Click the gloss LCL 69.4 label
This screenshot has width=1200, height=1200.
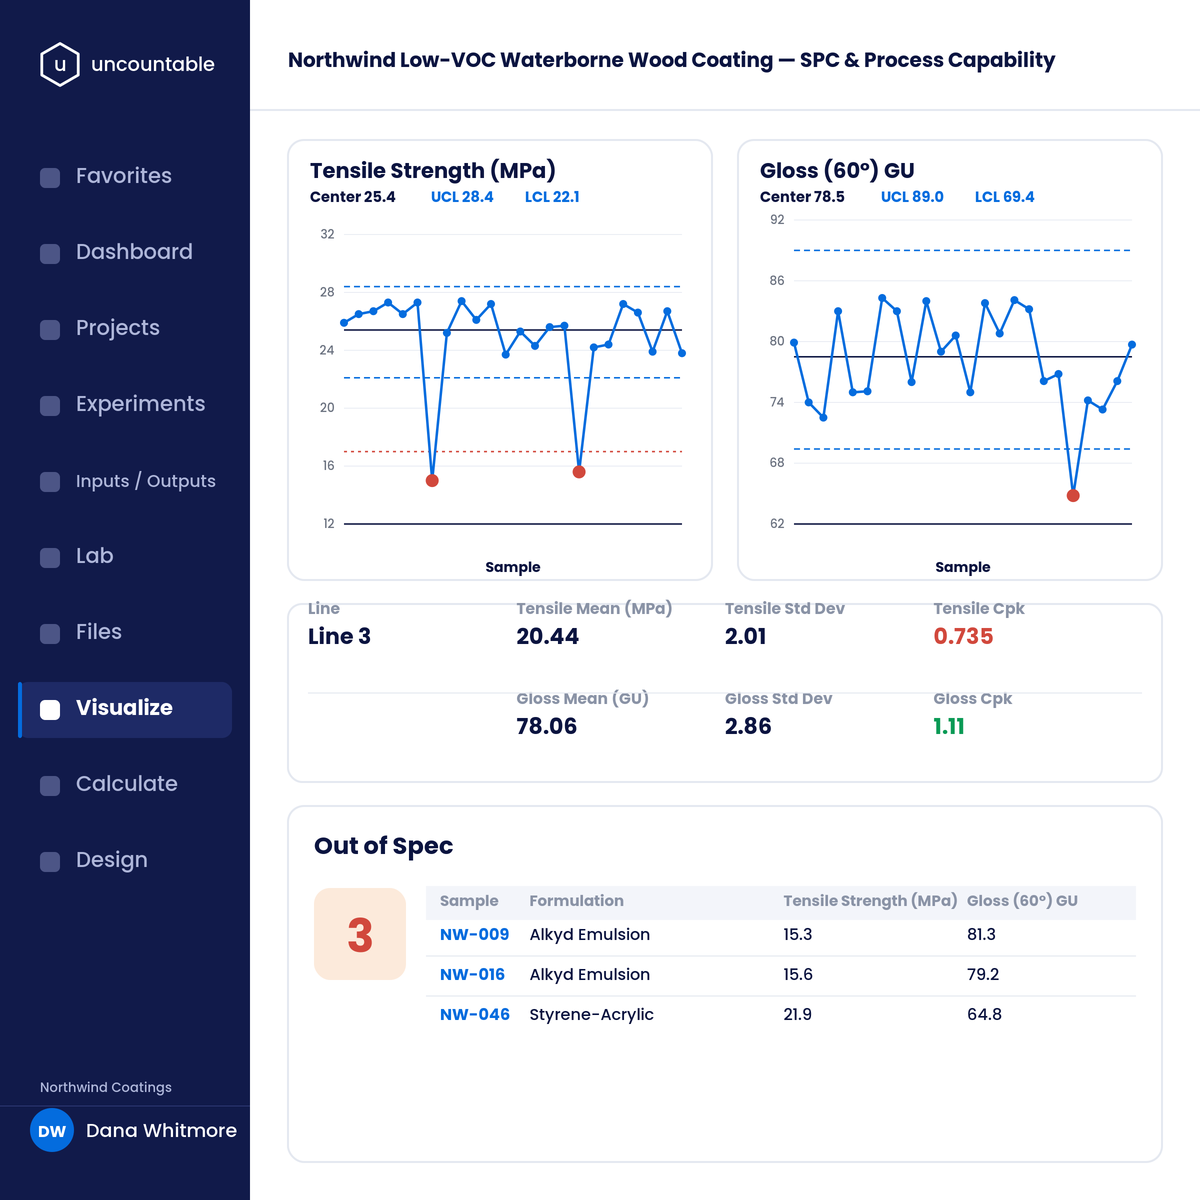click(x=1004, y=197)
